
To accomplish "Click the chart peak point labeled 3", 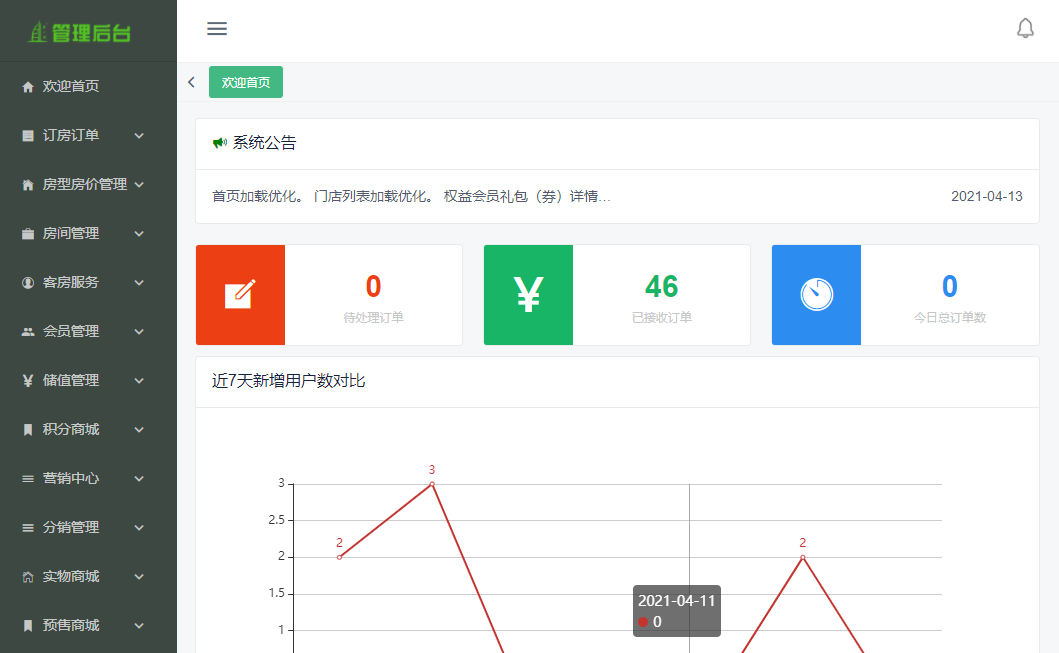I will click(432, 484).
